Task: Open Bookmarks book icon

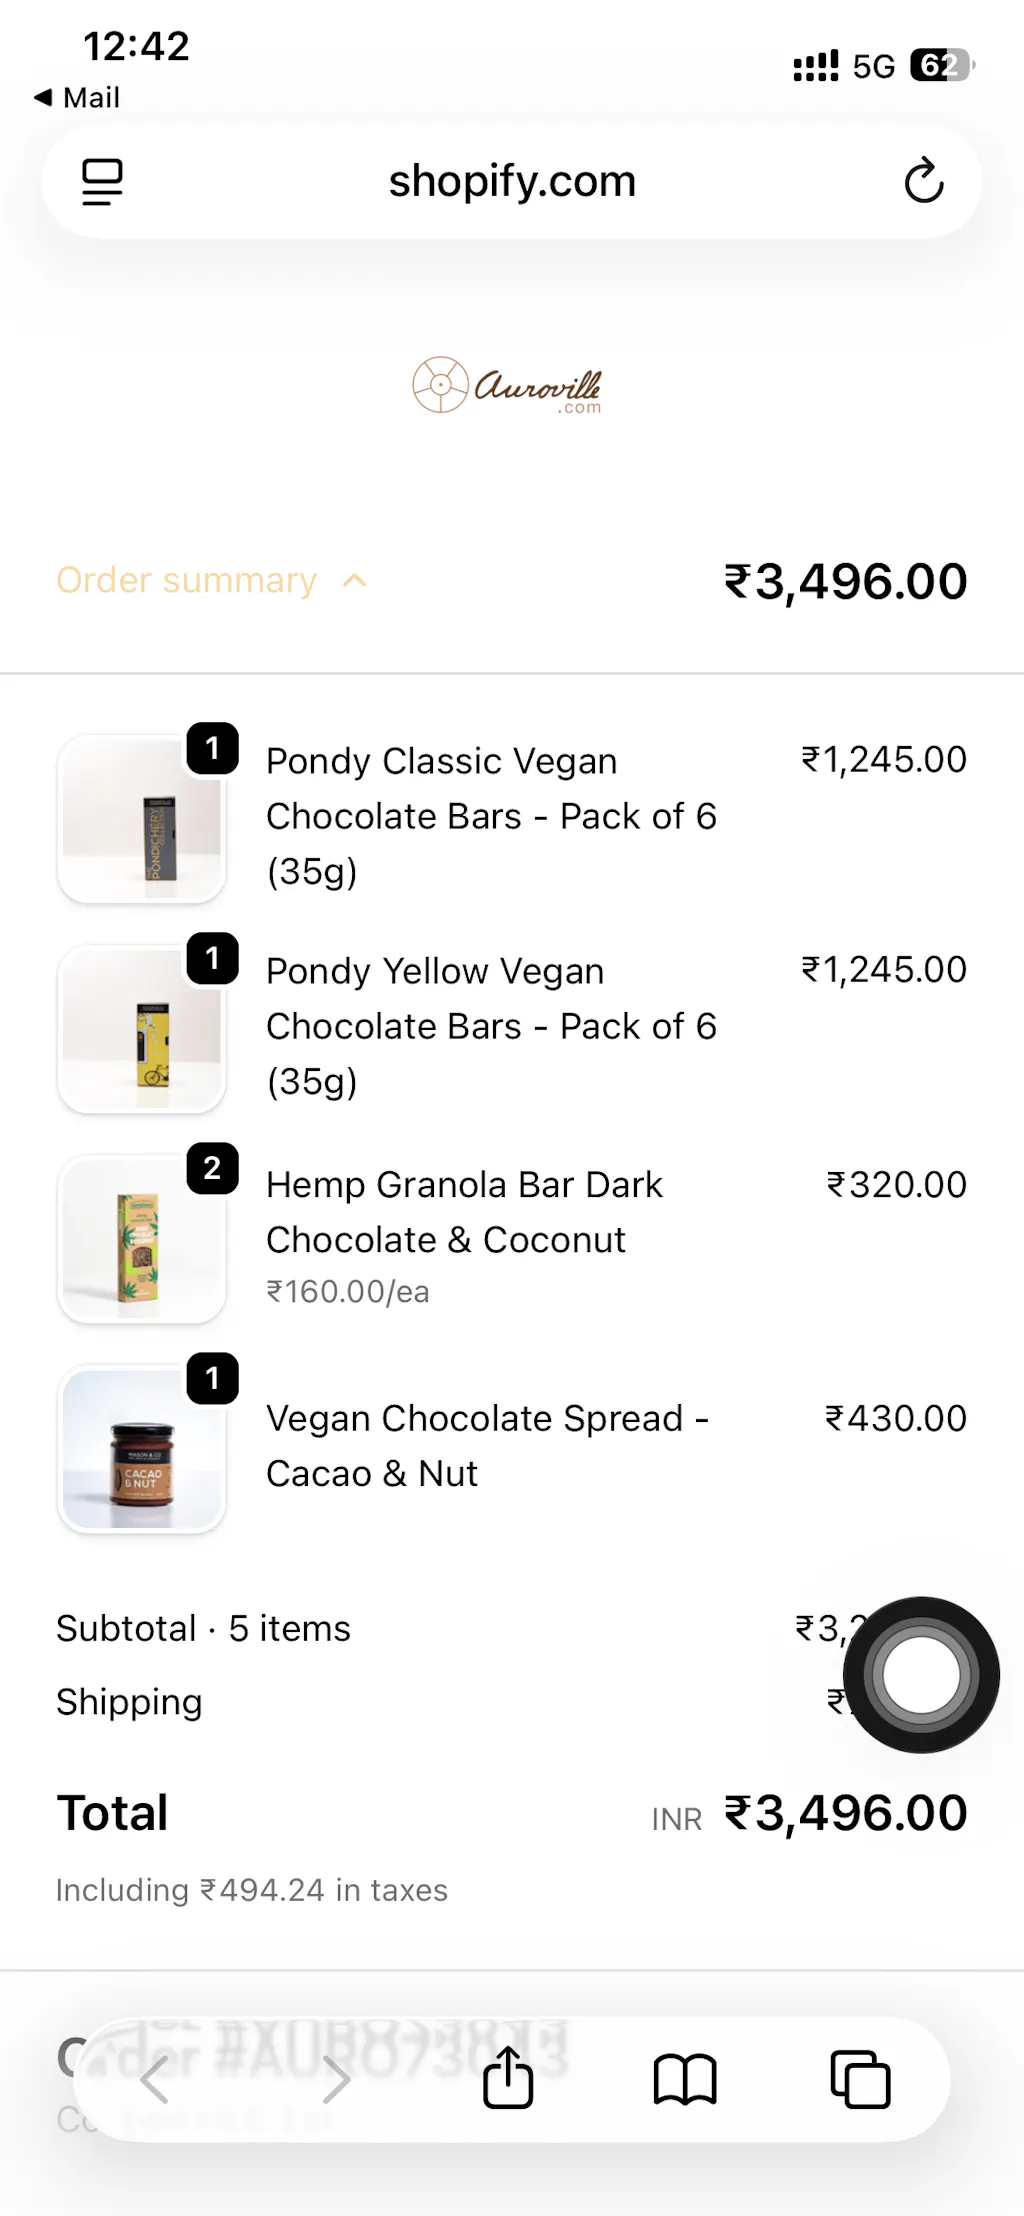Action: click(x=685, y=2080)
